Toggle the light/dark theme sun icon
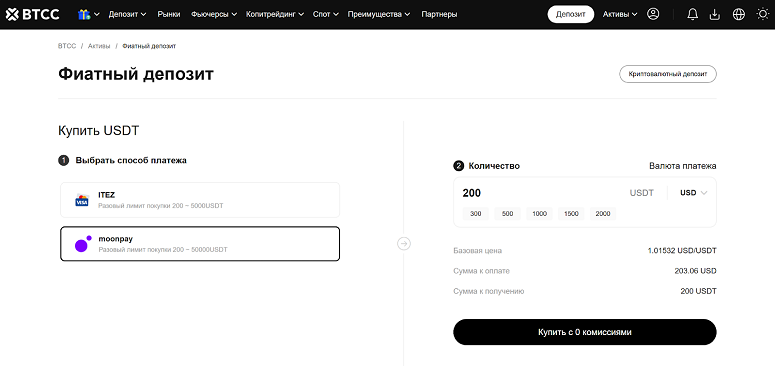775x366 pixels. tap(763, 14)
